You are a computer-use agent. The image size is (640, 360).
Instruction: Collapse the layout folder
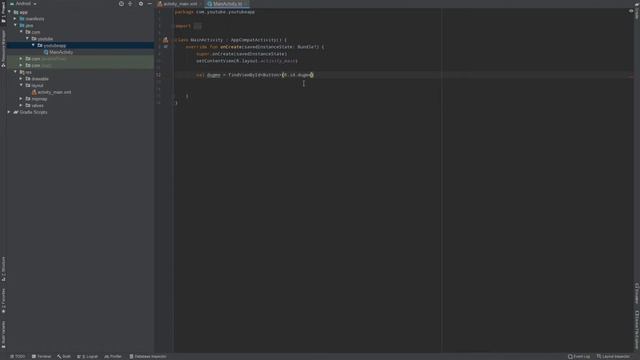click(21, 85)
